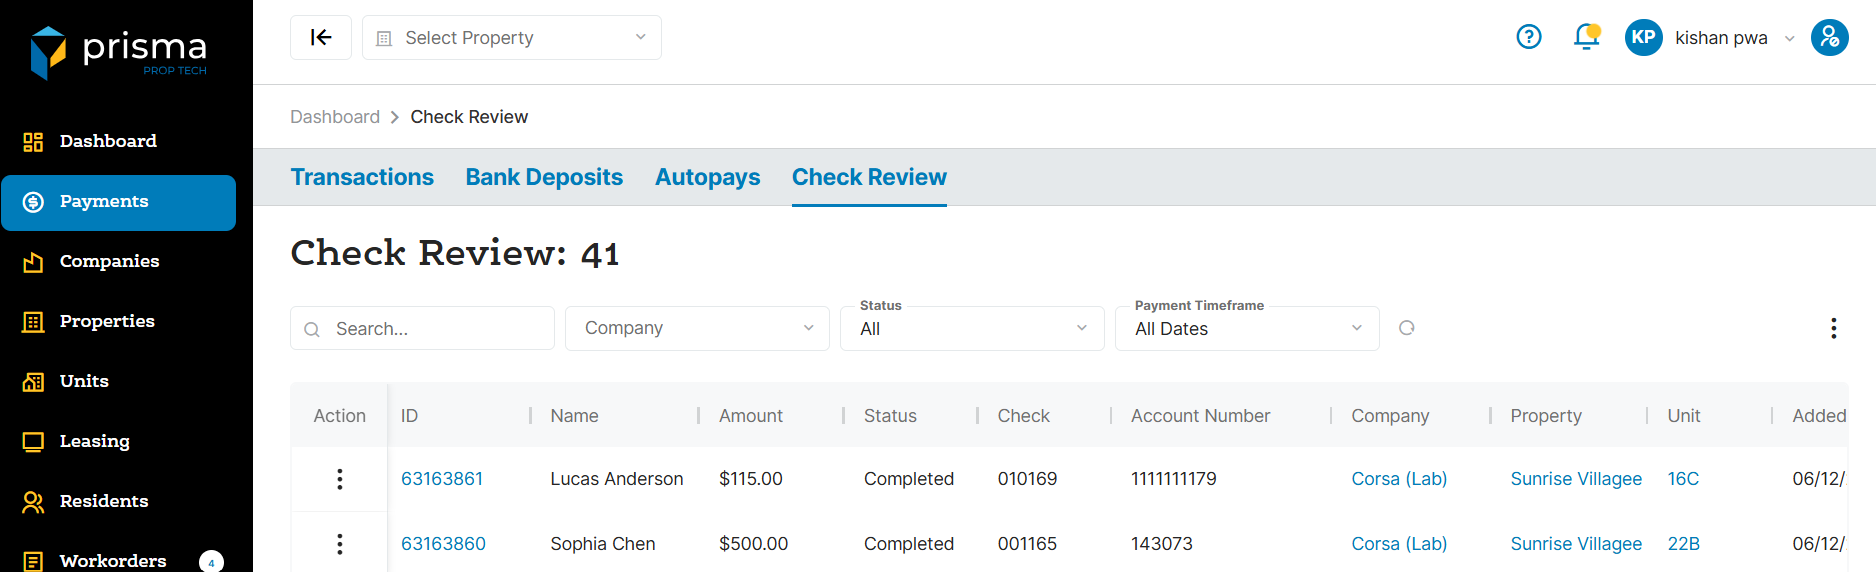Click the refresh filters icon
Viewport: 1876px width, 572px height.
1406,328
